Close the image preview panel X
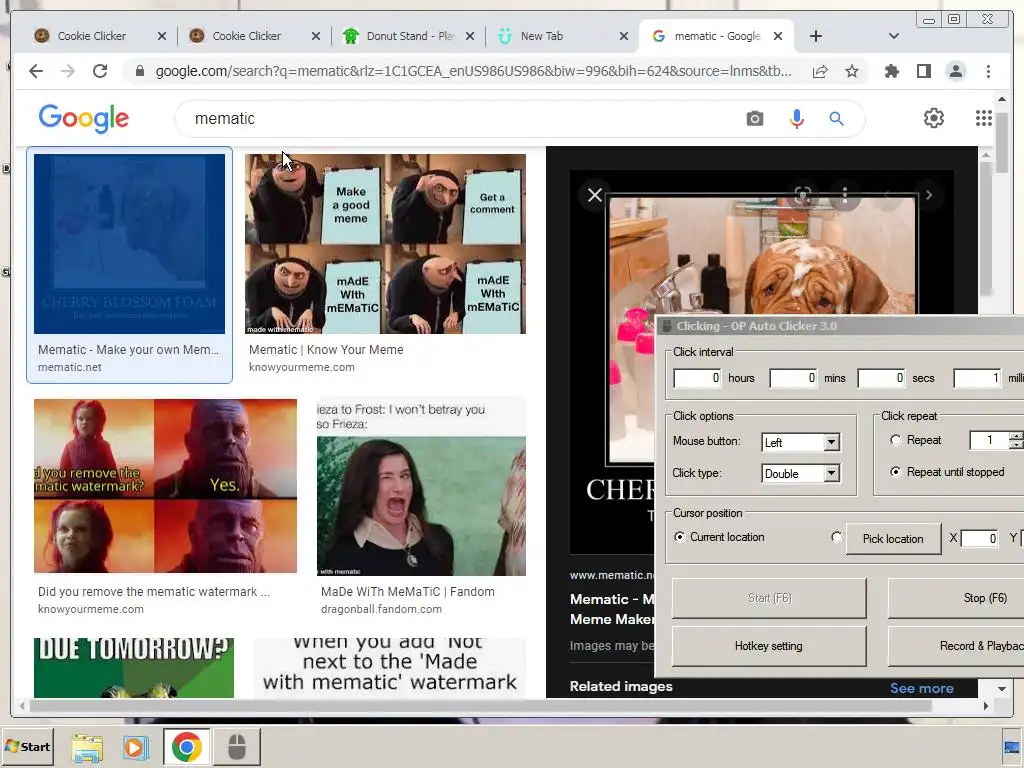 coord(594,195)
